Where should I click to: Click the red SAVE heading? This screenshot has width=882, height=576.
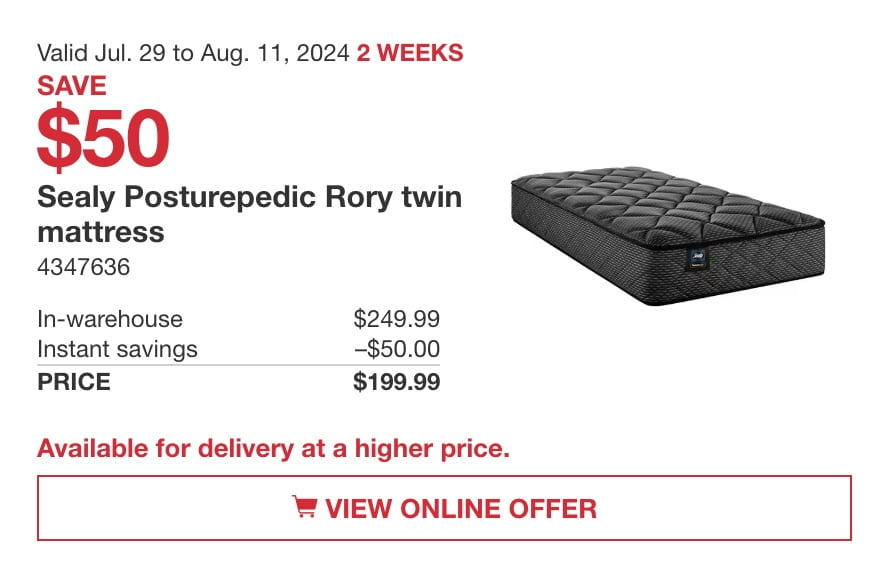(x=72, y=86)
